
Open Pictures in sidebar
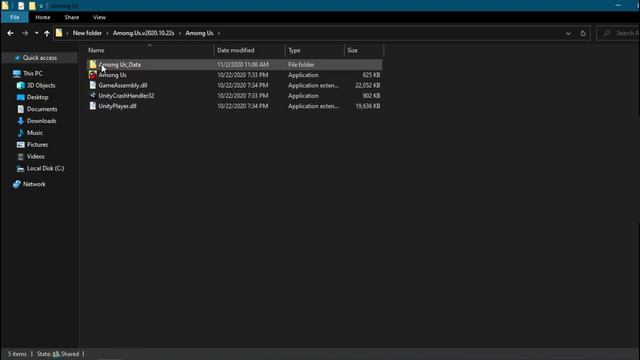tap(37, 144)
